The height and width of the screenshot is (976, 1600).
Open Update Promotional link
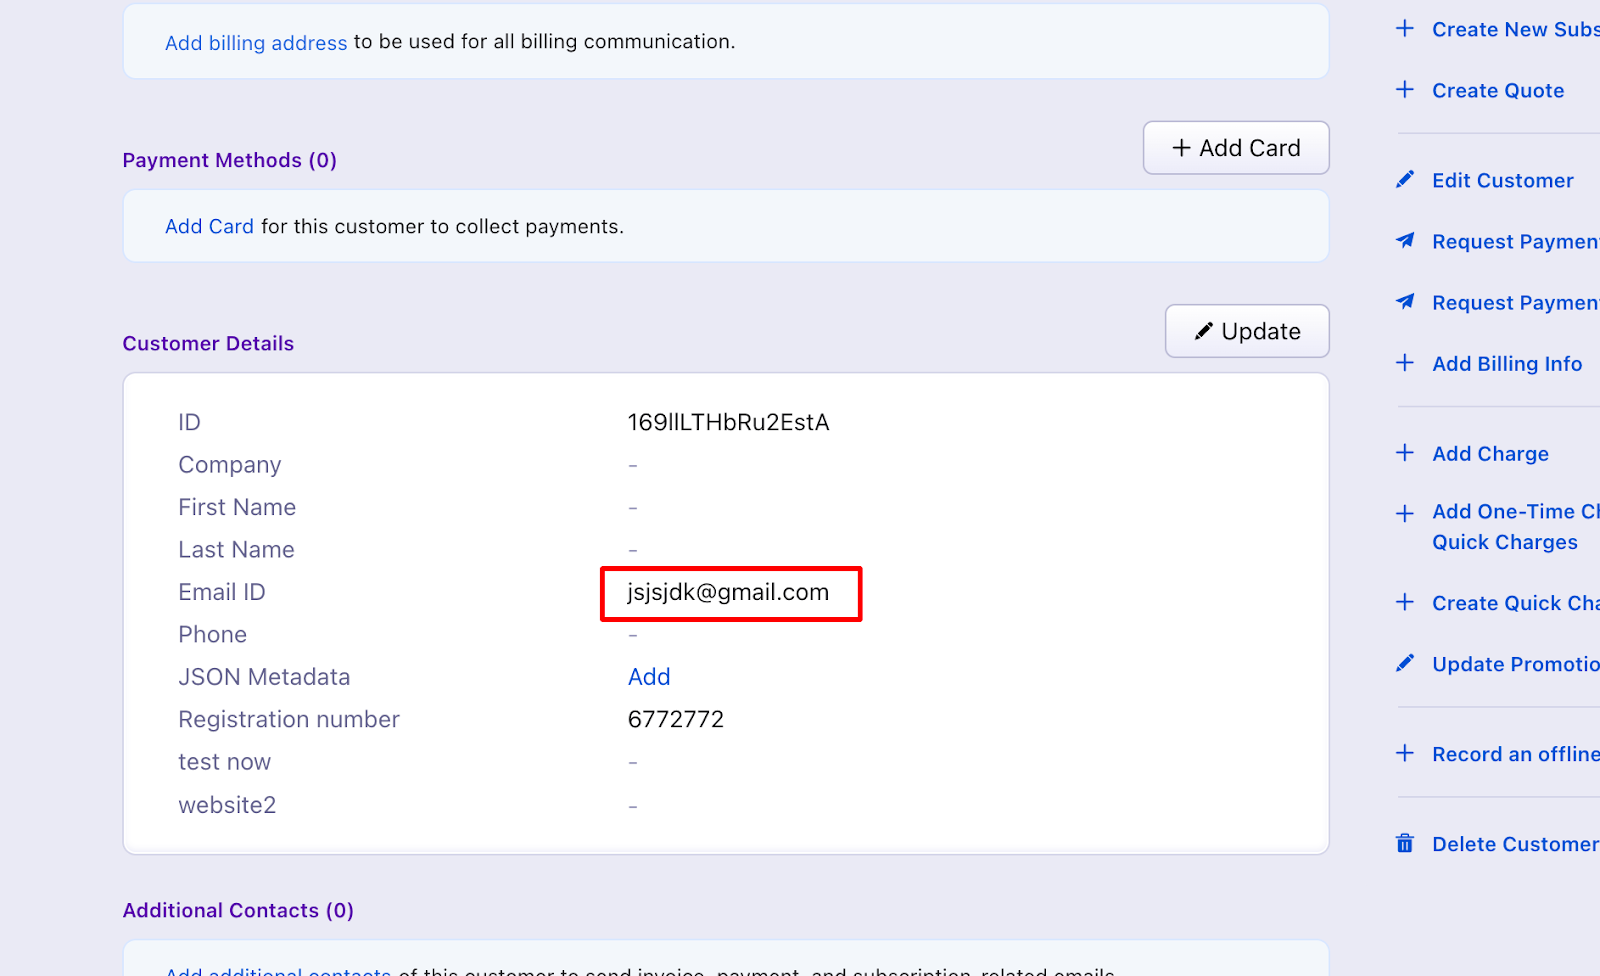pos(1515,664)
